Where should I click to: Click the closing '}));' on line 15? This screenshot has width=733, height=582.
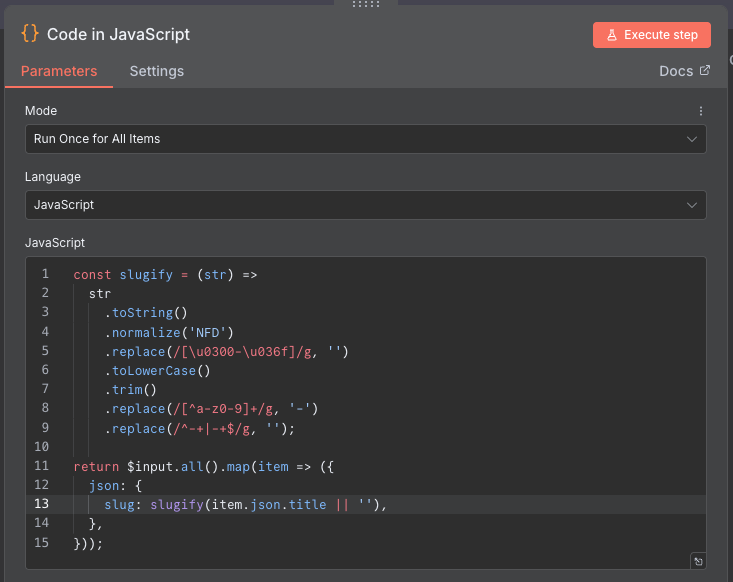88,543
